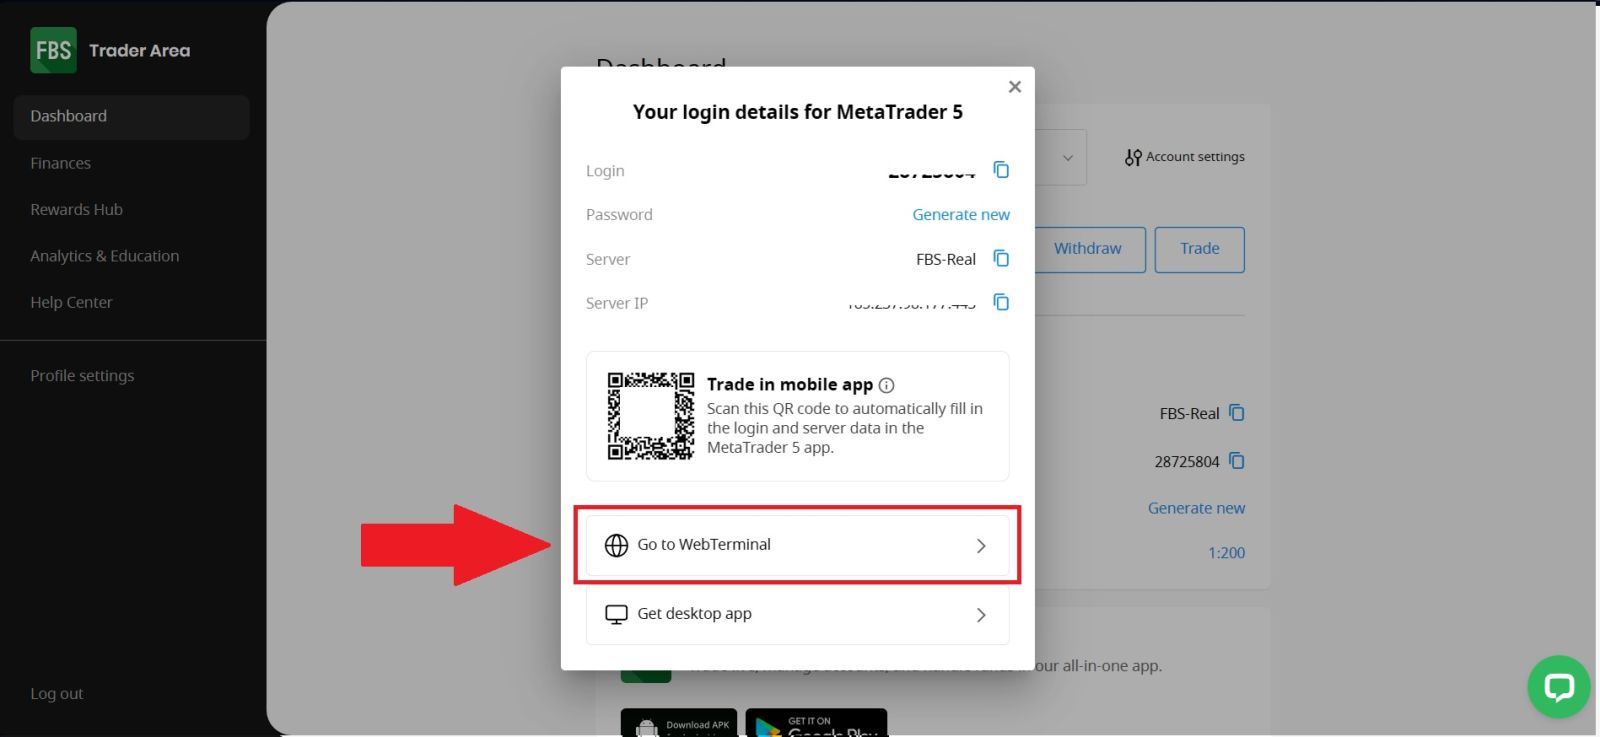Open Account settings
The height and width of the screenshot is (737, 1600).
[x=1185, y=157]
